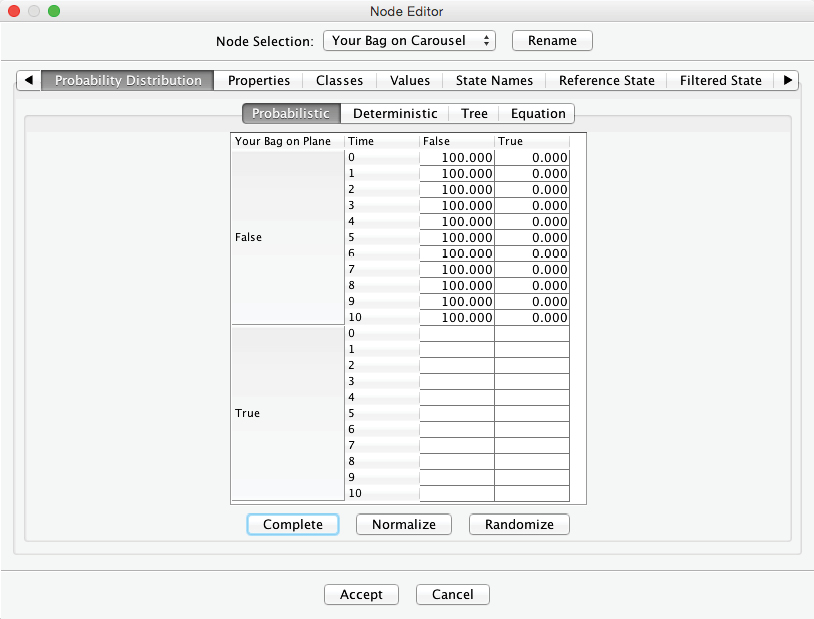This screenshot has height=619, width=814.
Task: Cancel the Node Editor dialog
Action: pos(453,594)
